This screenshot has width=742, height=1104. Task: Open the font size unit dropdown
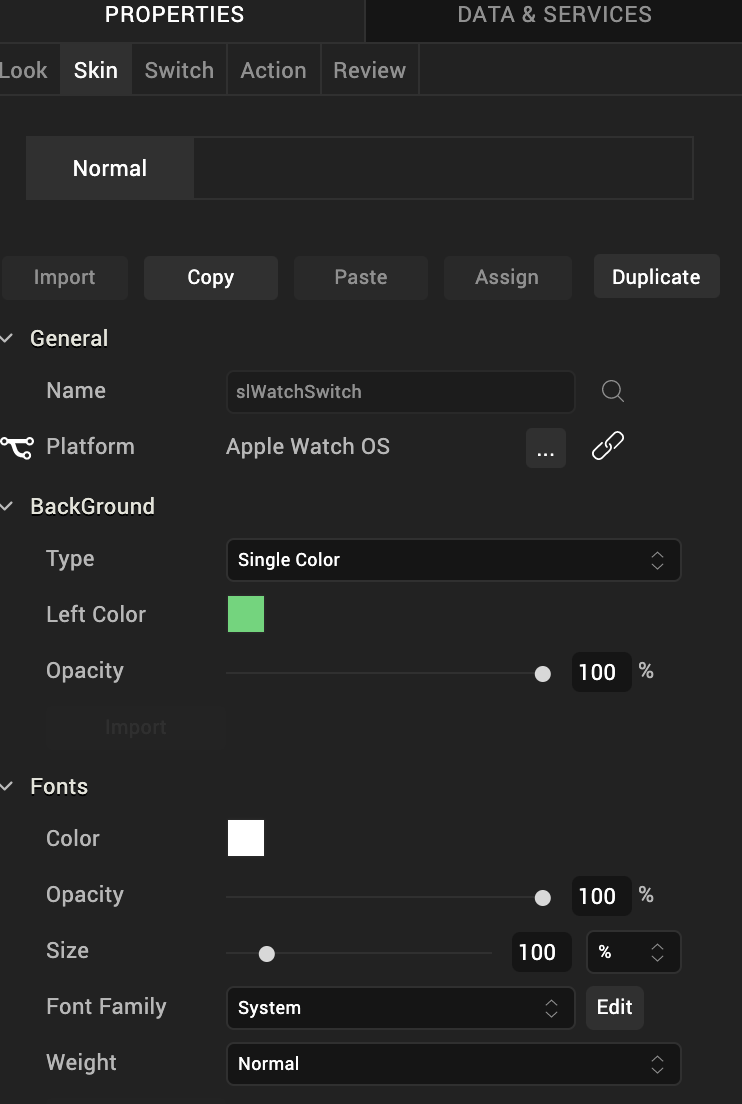tap(633, 952)
